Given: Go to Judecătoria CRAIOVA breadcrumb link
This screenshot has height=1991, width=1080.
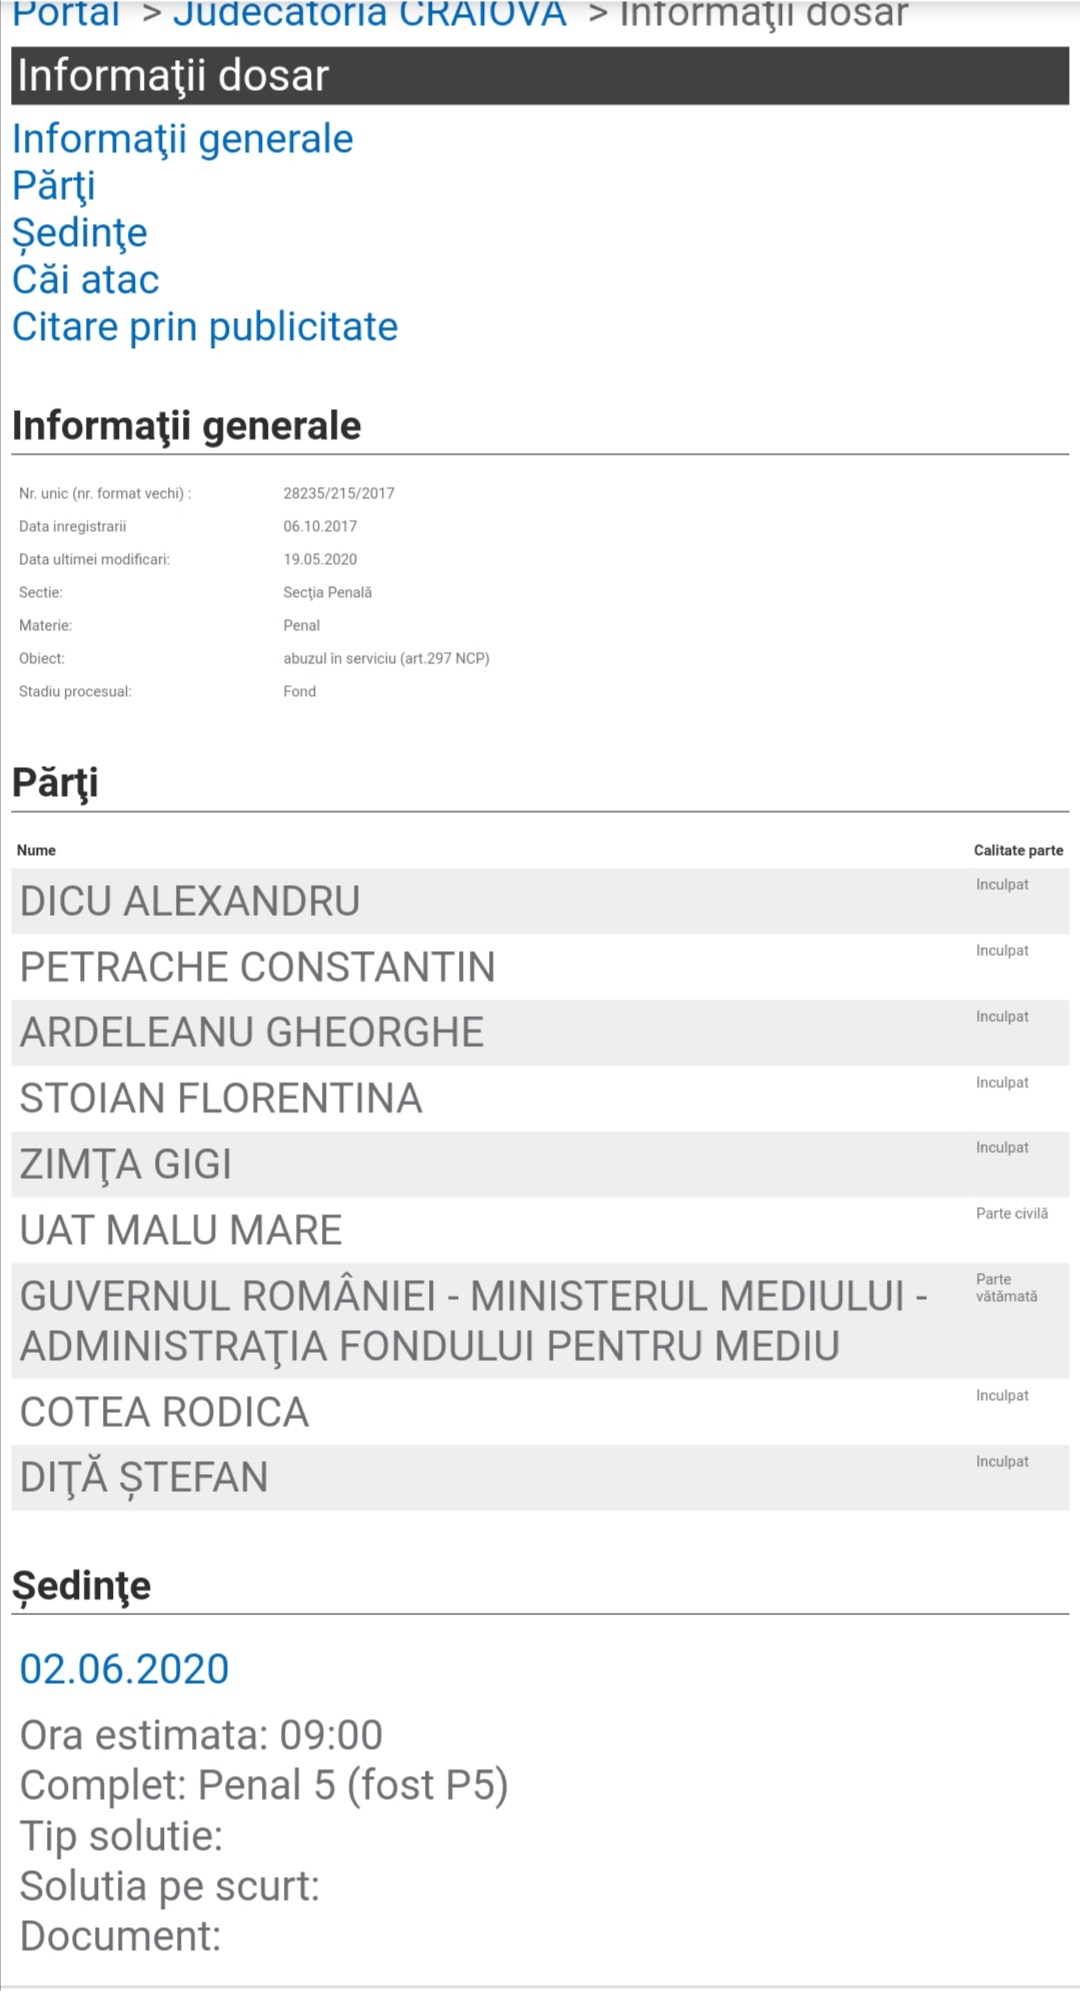Looking at the screenshot, I should (369, 14).
